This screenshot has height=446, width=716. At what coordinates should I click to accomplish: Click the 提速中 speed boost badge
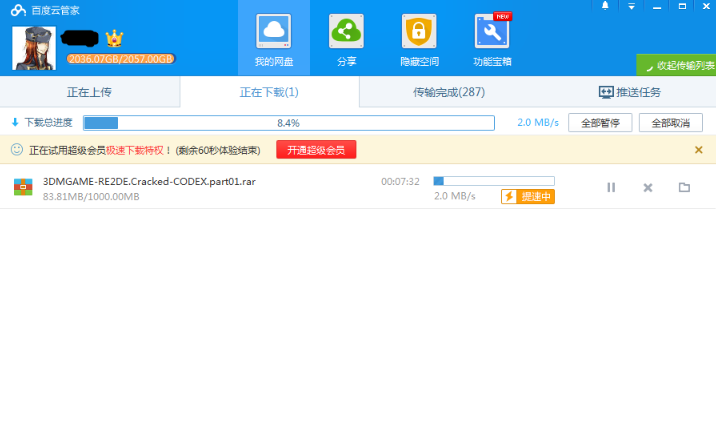point(528,196)
